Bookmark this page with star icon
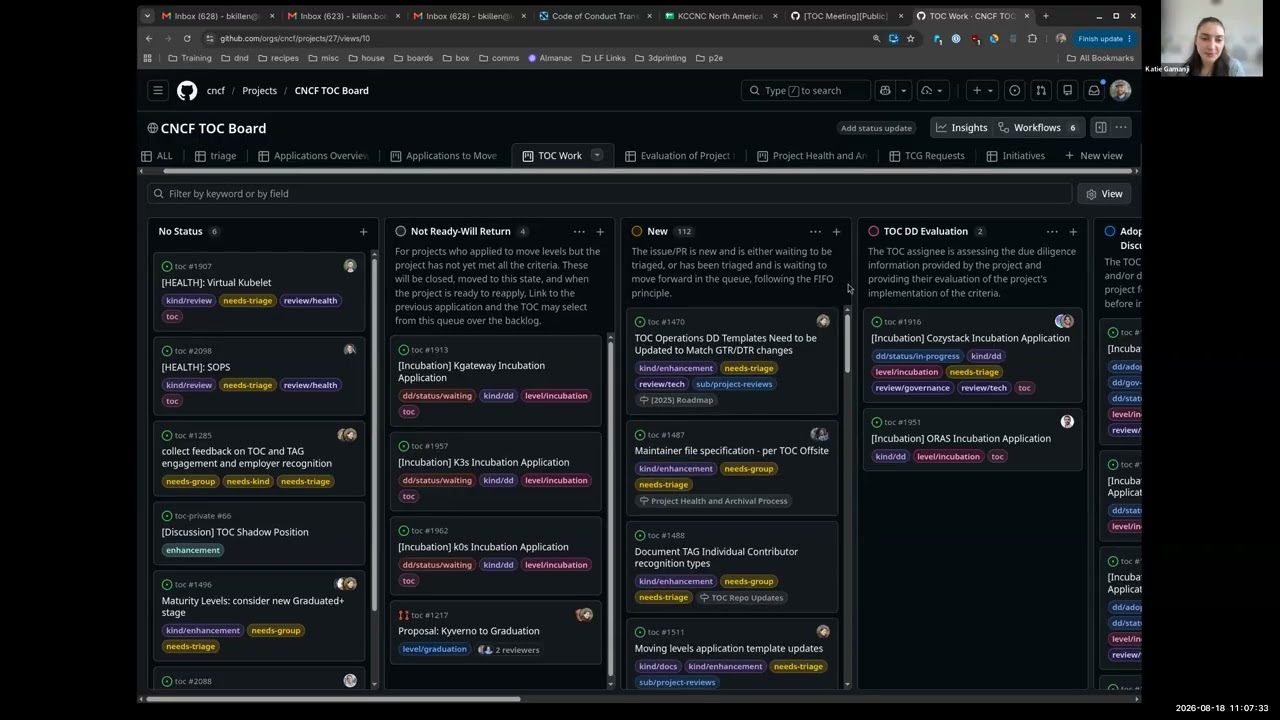Image resolution: width=1280 pixels, height=720 pixels. [x=910, y=39]
